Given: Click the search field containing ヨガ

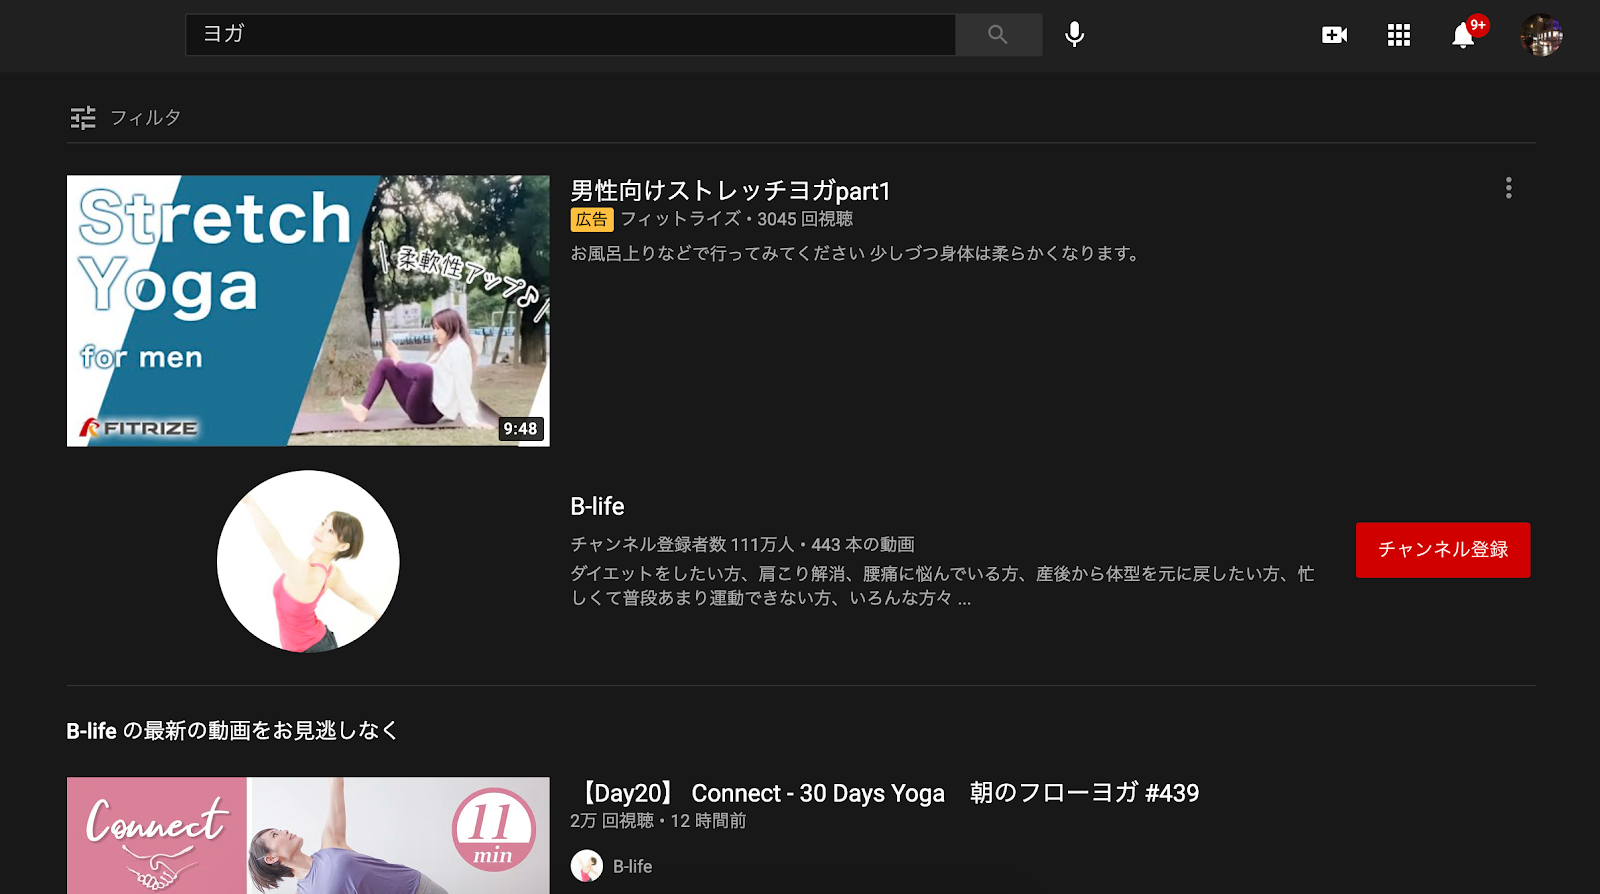Looking at the screenshot, I should click(570, 35).
